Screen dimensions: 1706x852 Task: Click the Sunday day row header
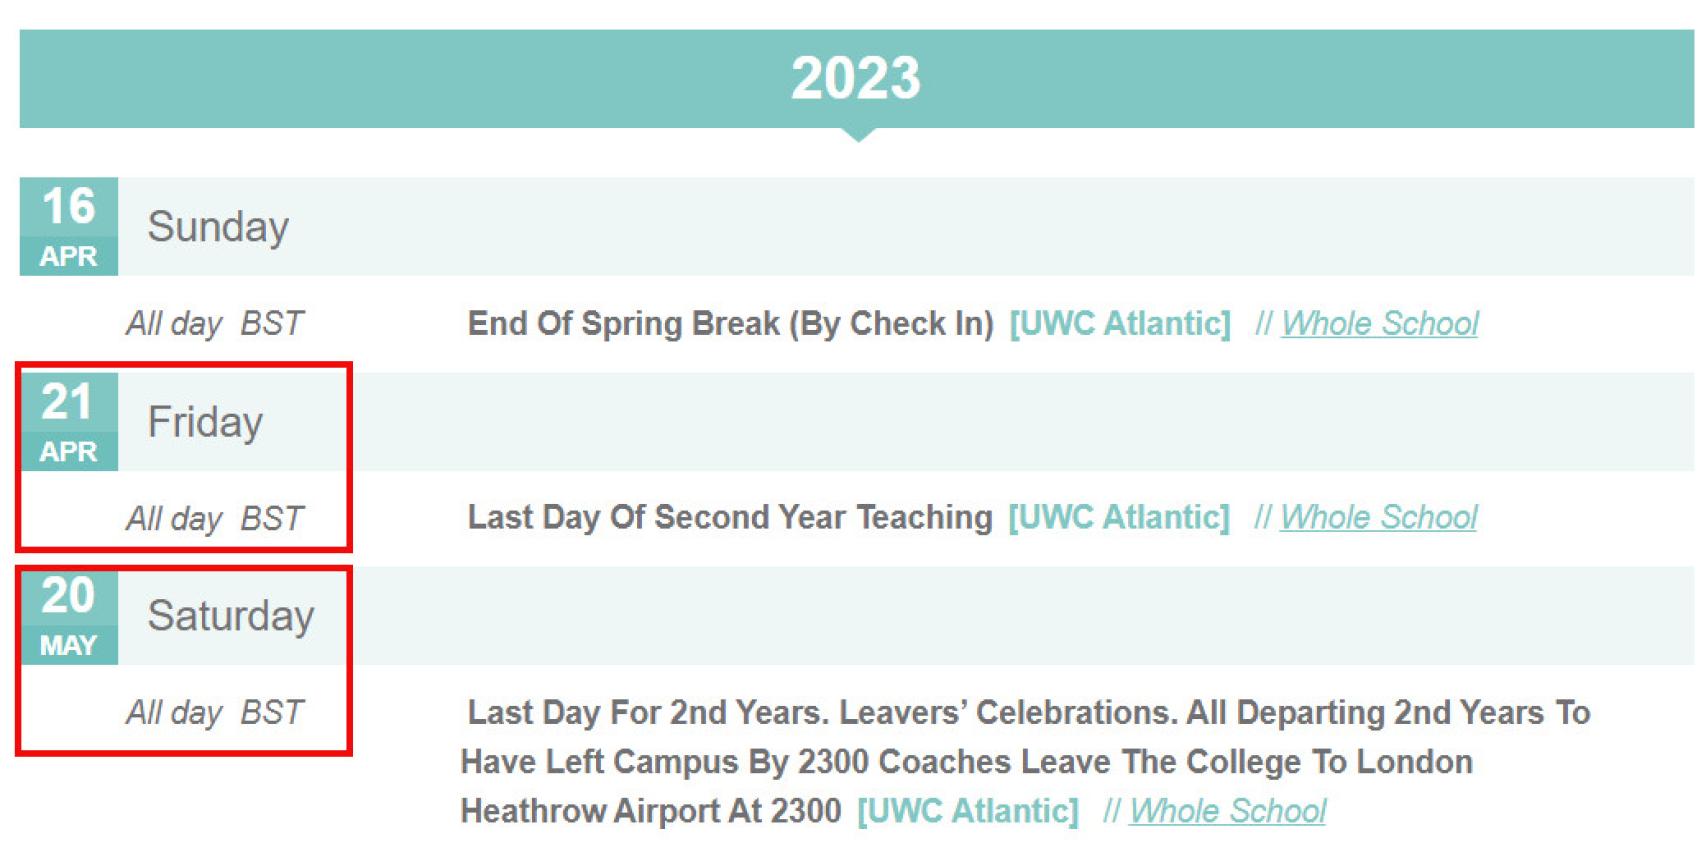coord(906,226)
